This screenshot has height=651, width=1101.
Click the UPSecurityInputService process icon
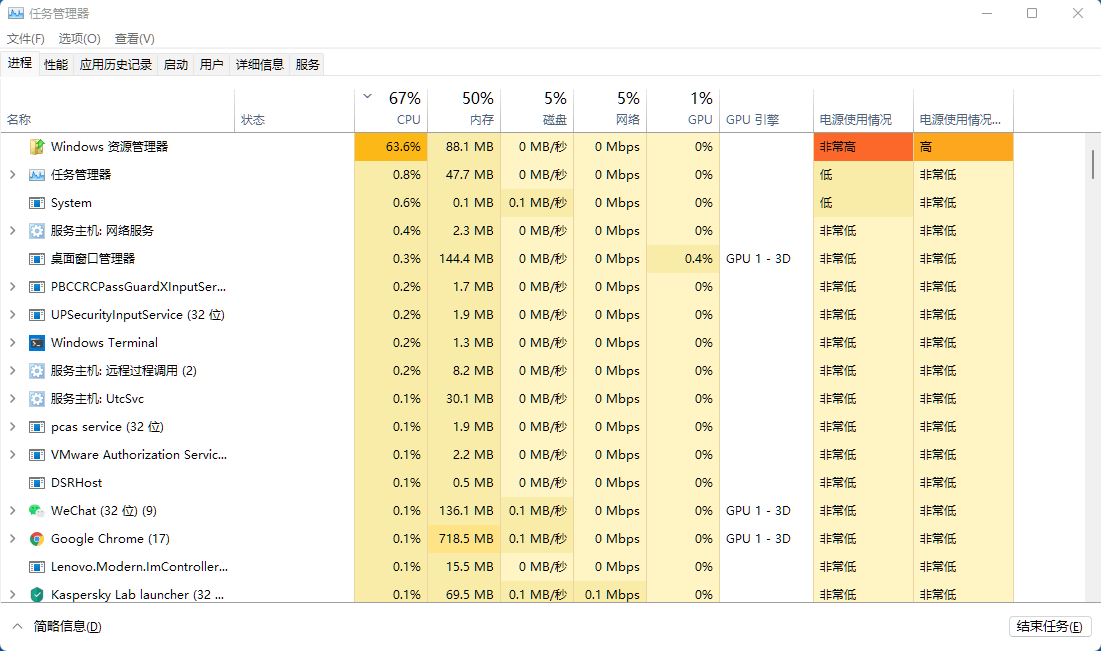(x=37, y=315)
